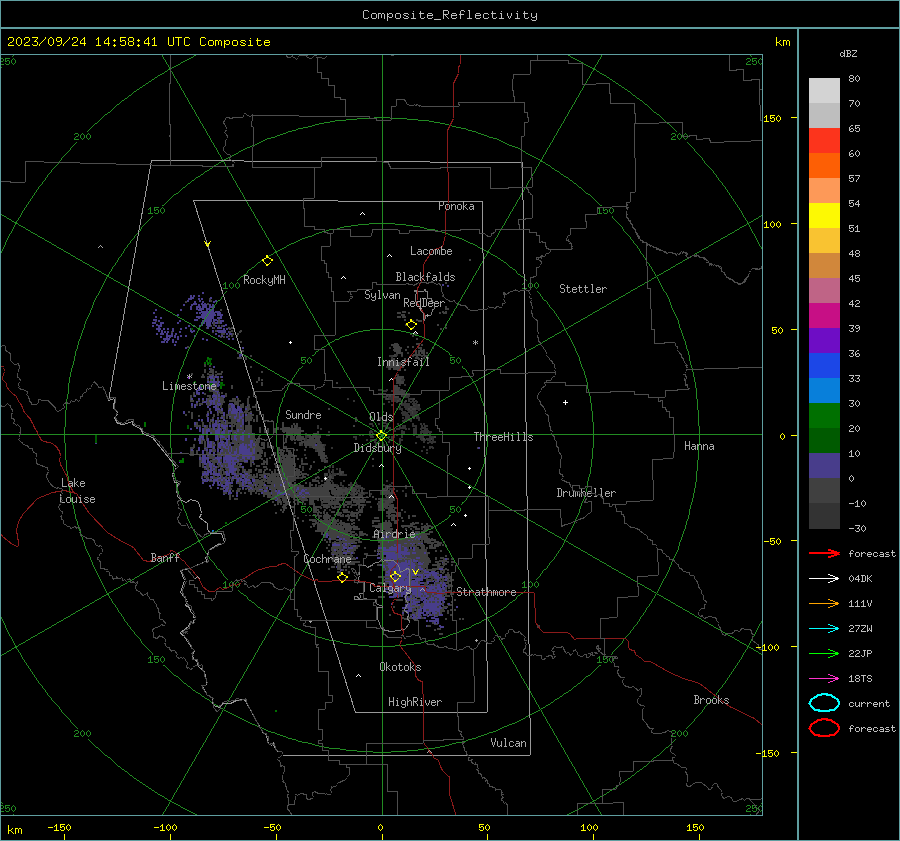Click the yellow diamond marker at RockyMH
This screenshot has height=841, width=900.
point(267,261)
